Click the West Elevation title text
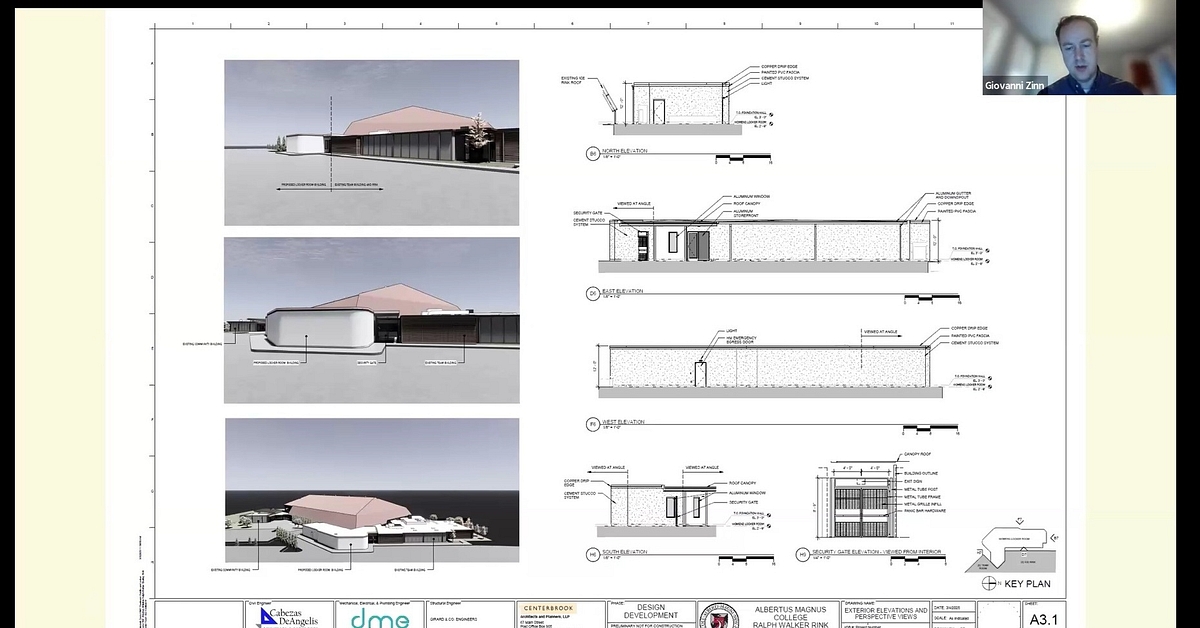This screenshot has height=628, width=1200. tap(623, 422)
